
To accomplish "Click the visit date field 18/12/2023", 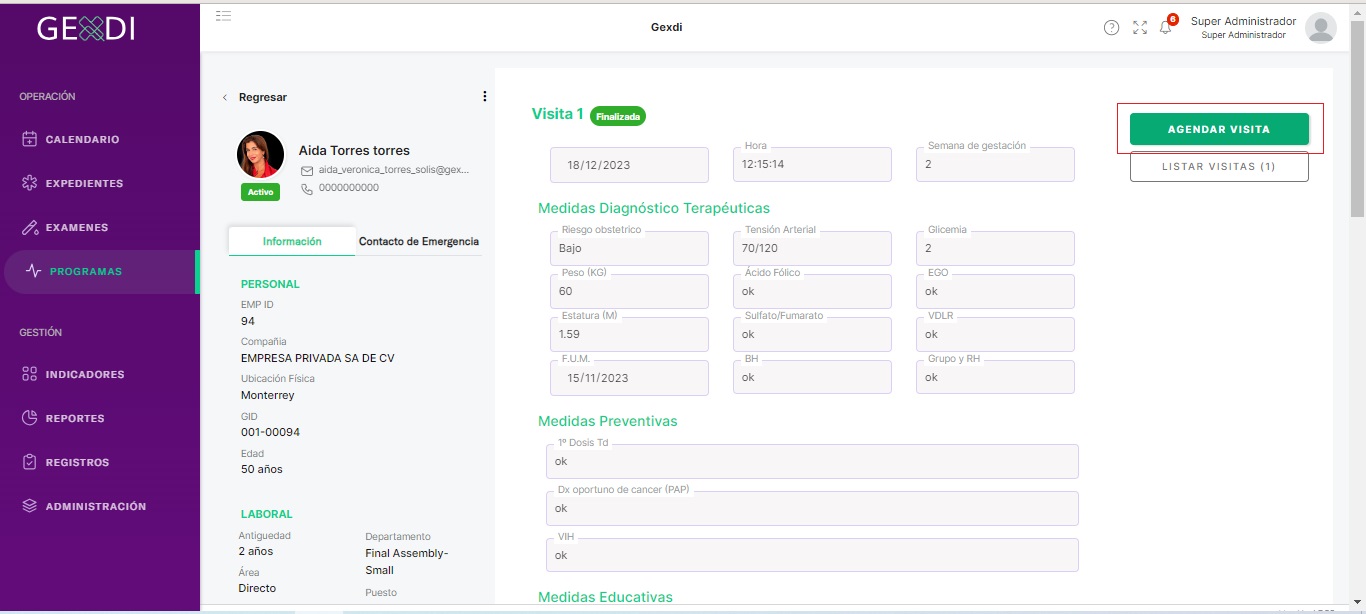I will 629,165.
